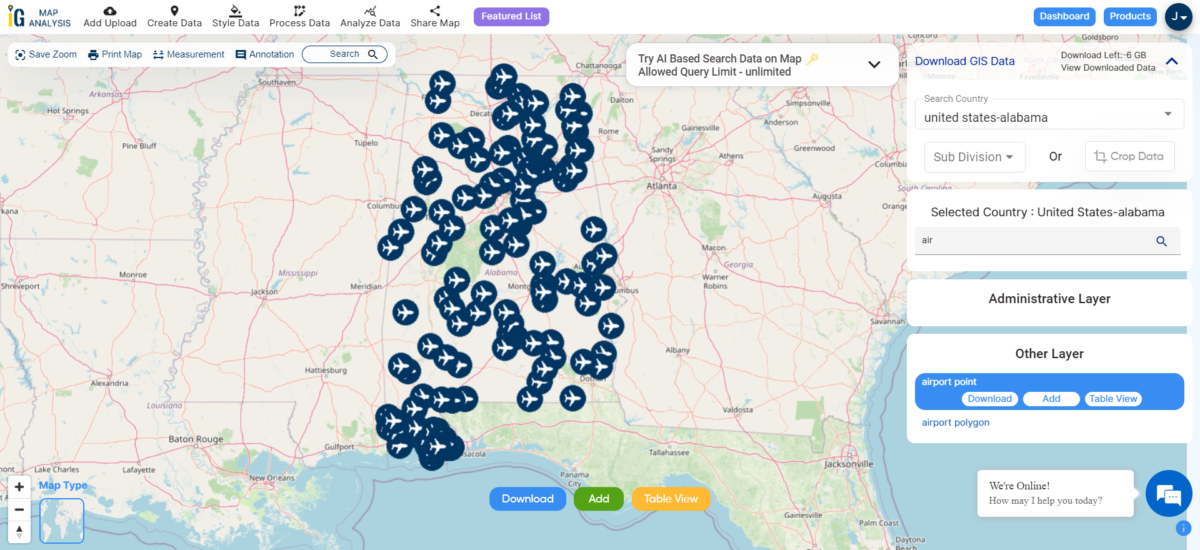The image size is (1200, 550).
Task: Open the live chat bubble
Action: coord(1167,494)
